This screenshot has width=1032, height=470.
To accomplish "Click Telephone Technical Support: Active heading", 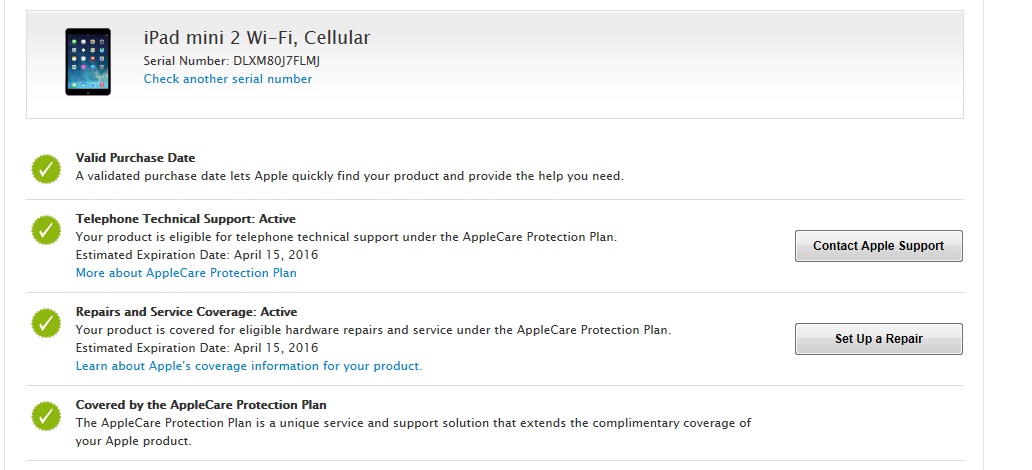I will point(186,219).
